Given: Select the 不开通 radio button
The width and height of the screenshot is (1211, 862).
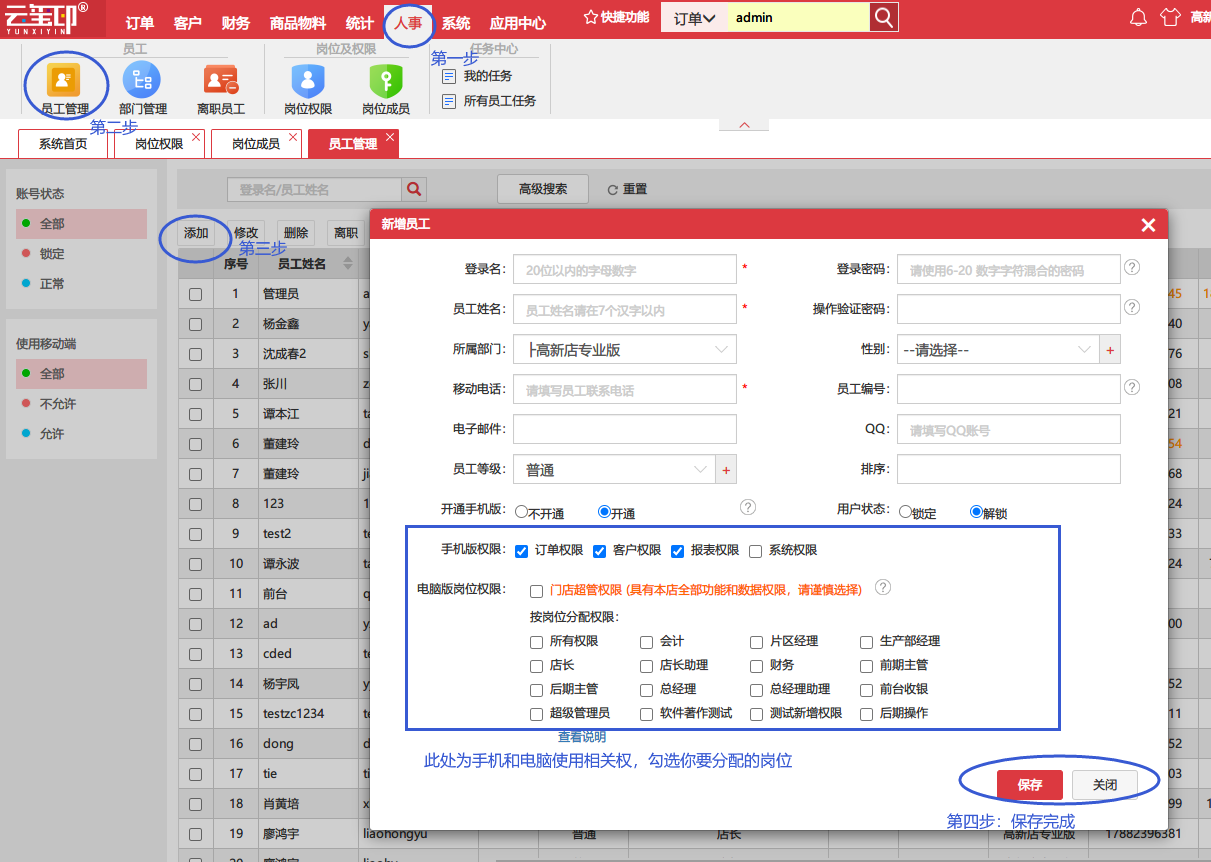Looking at the screenshot, I should 521,511.
